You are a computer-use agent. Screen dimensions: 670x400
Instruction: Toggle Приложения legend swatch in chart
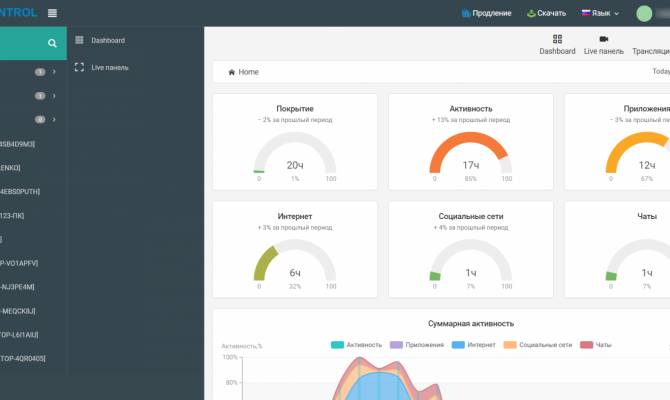[396, 345]
